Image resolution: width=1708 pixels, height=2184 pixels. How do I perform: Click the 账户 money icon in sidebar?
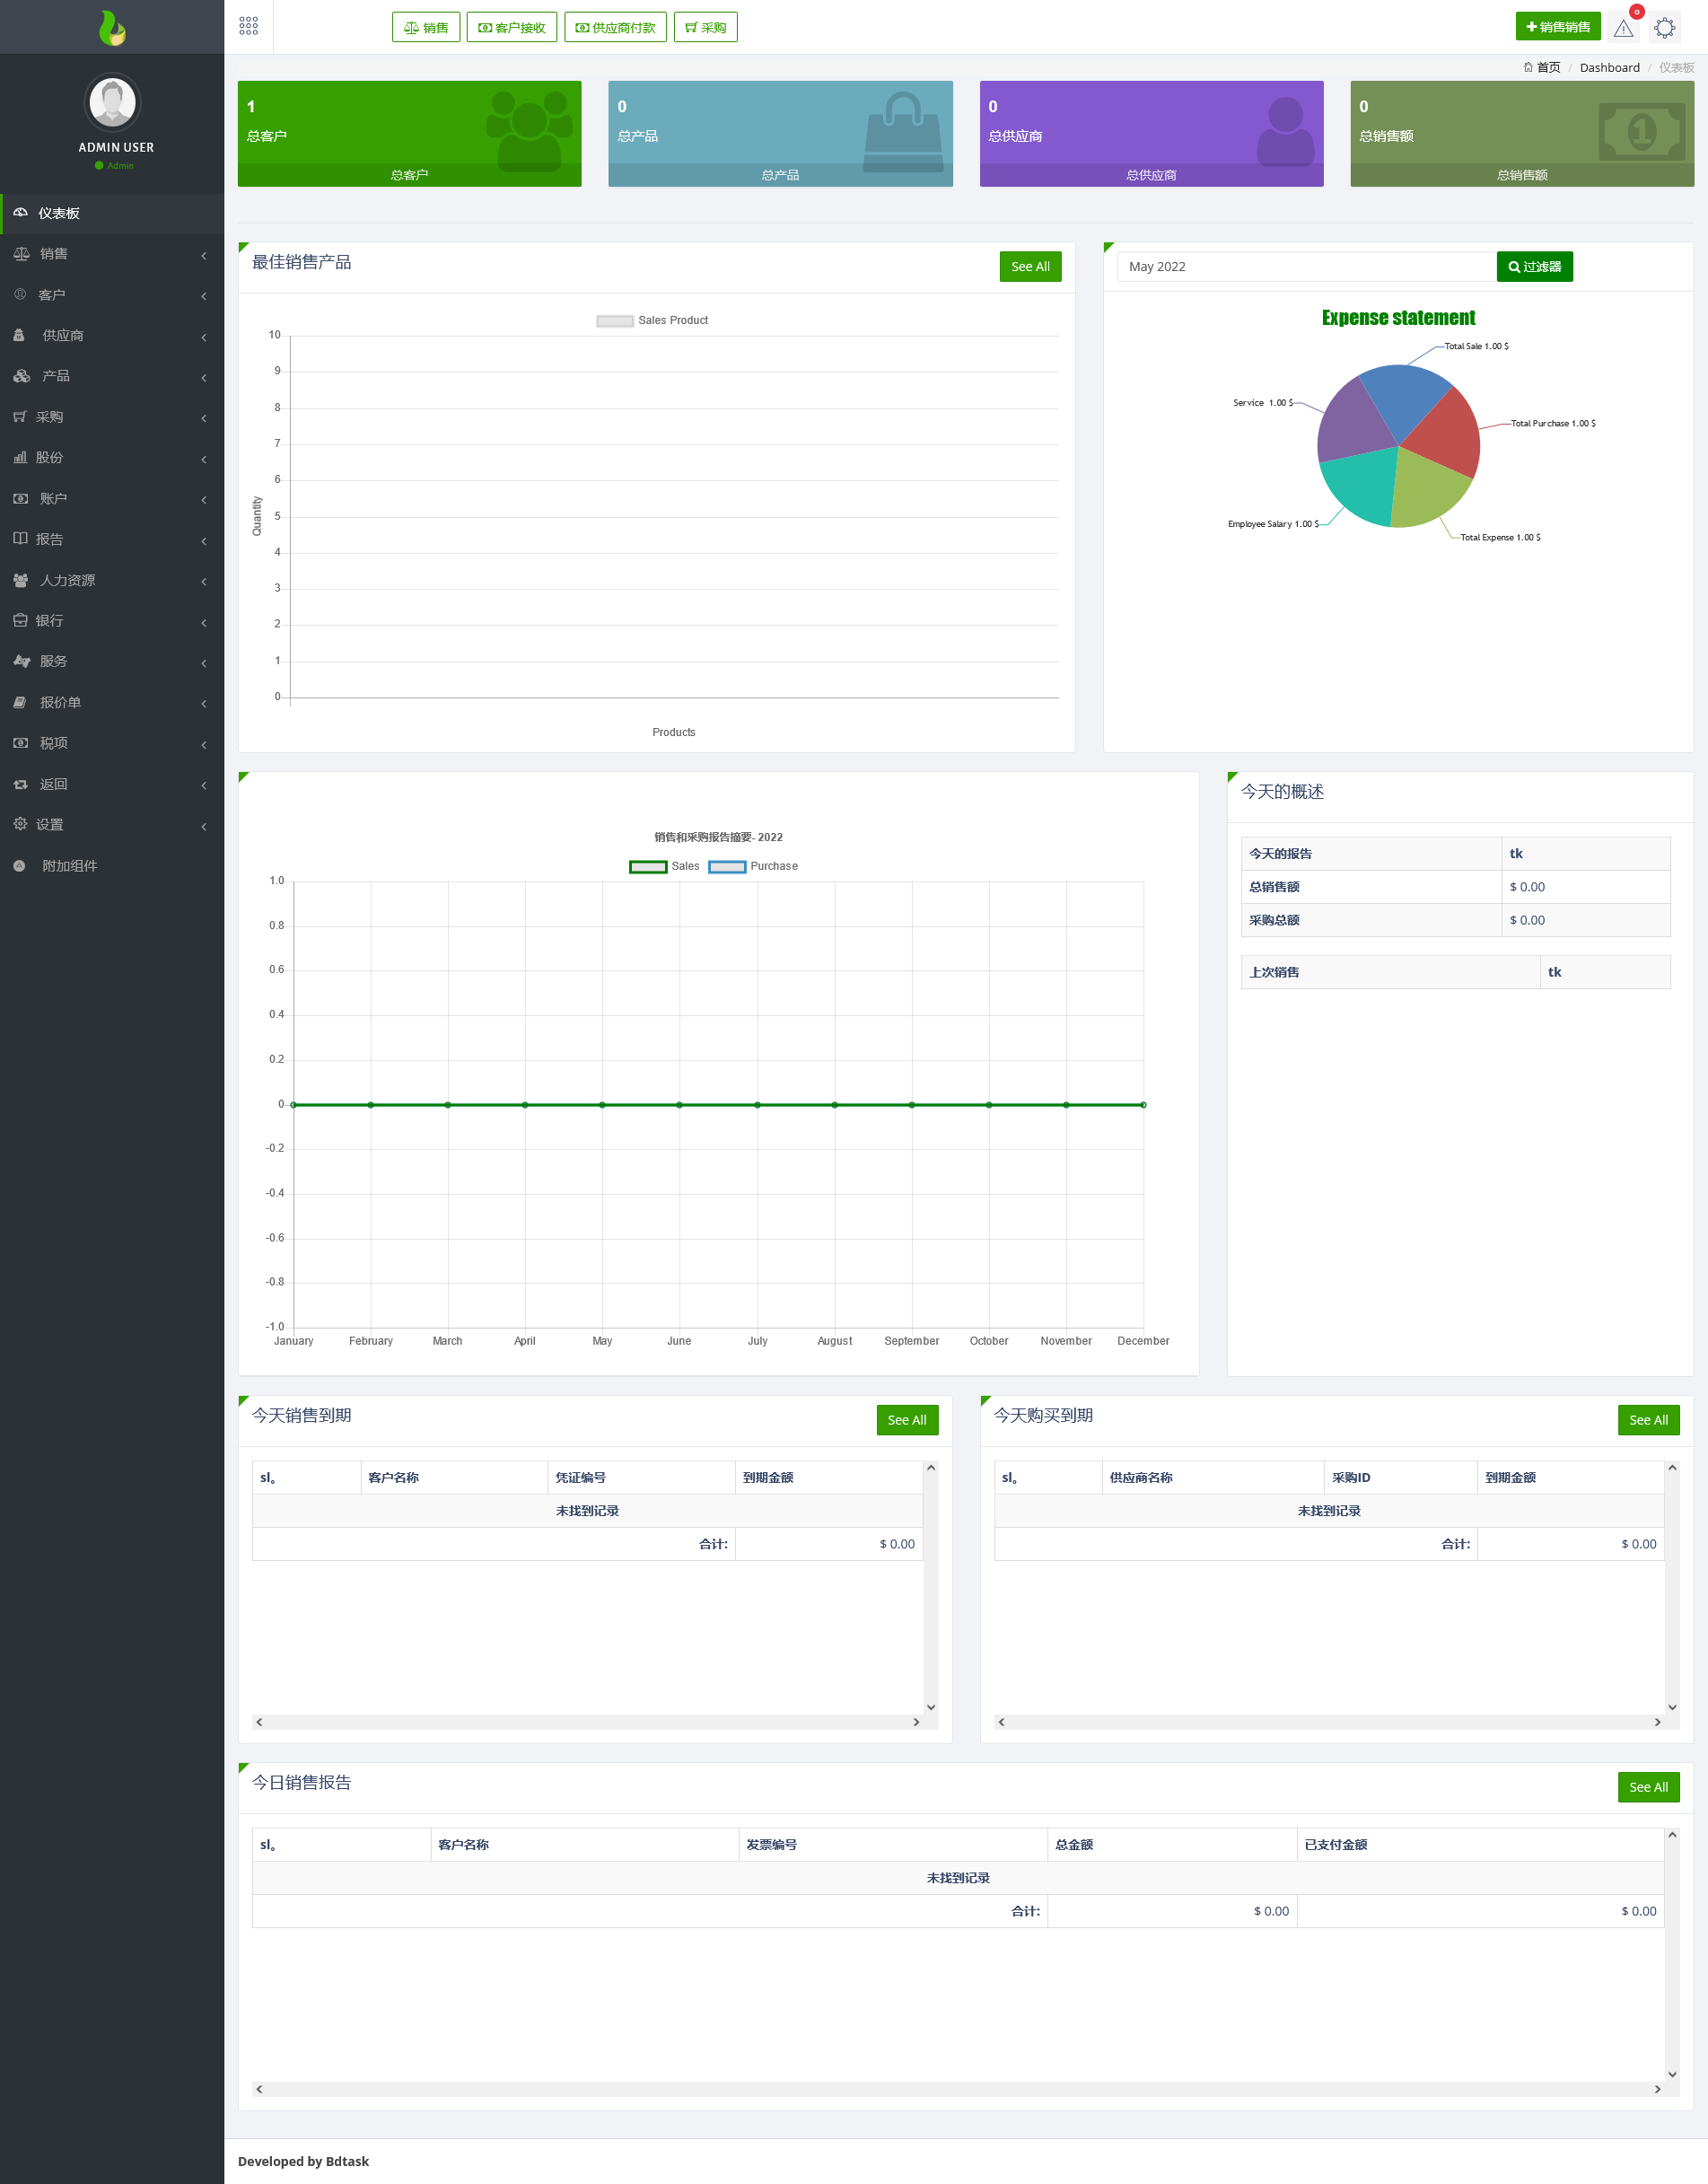tap(20, 498)
